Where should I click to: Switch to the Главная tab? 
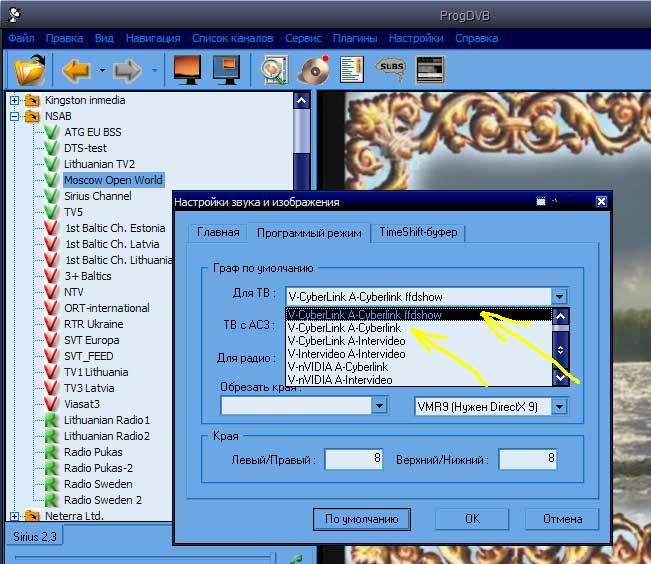click(218, 233)
